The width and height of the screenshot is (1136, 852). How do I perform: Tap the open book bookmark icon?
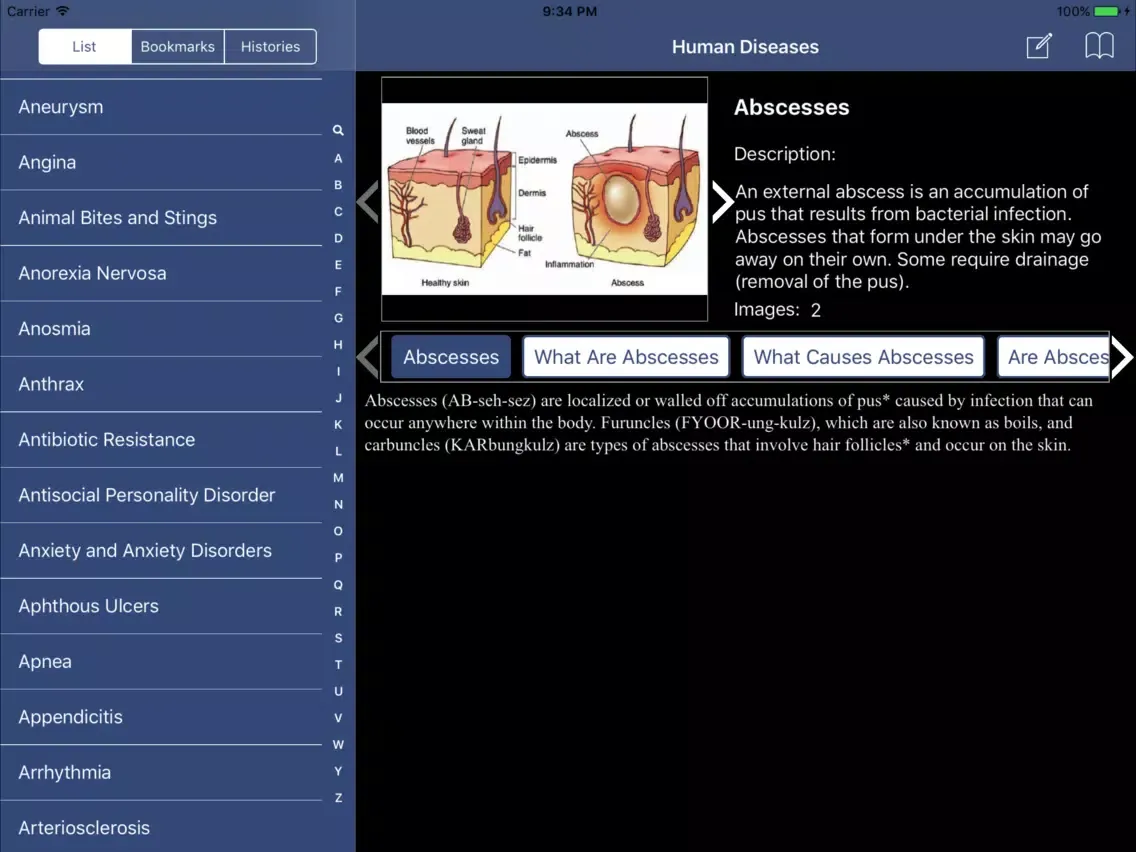click(x=1099, y=46)
